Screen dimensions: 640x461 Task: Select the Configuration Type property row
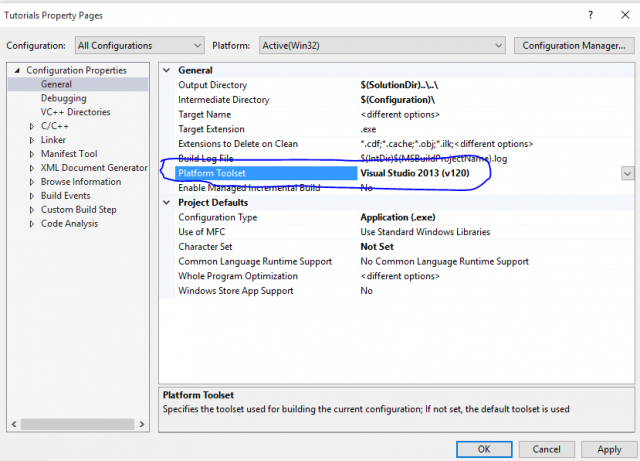217,217
